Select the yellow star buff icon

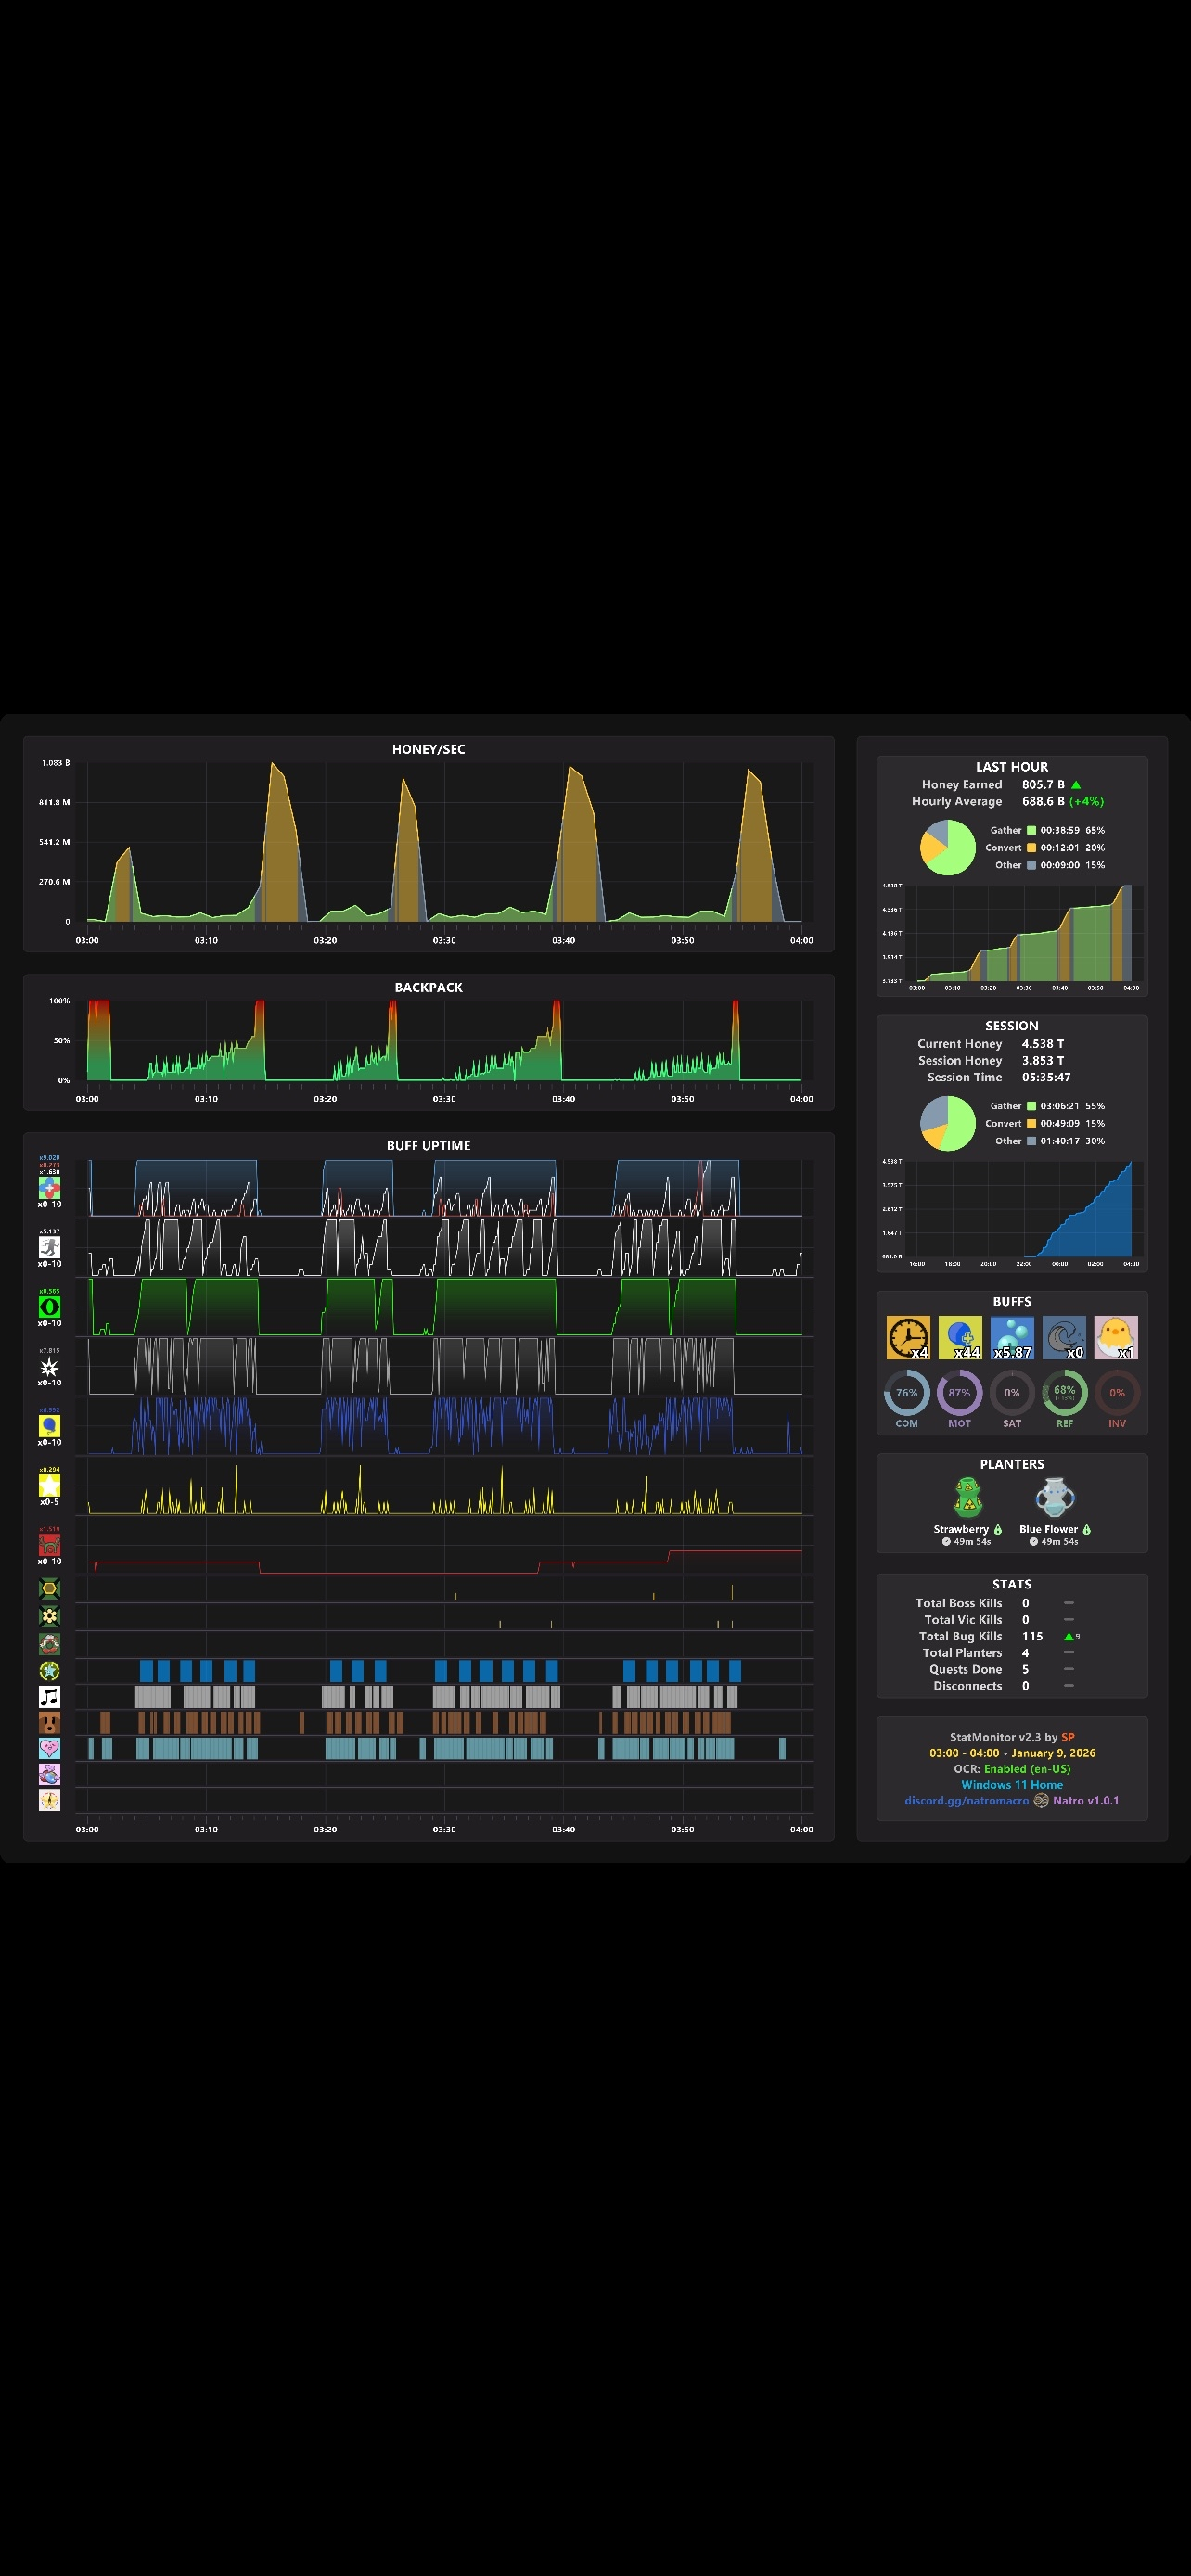[49, 1485]
